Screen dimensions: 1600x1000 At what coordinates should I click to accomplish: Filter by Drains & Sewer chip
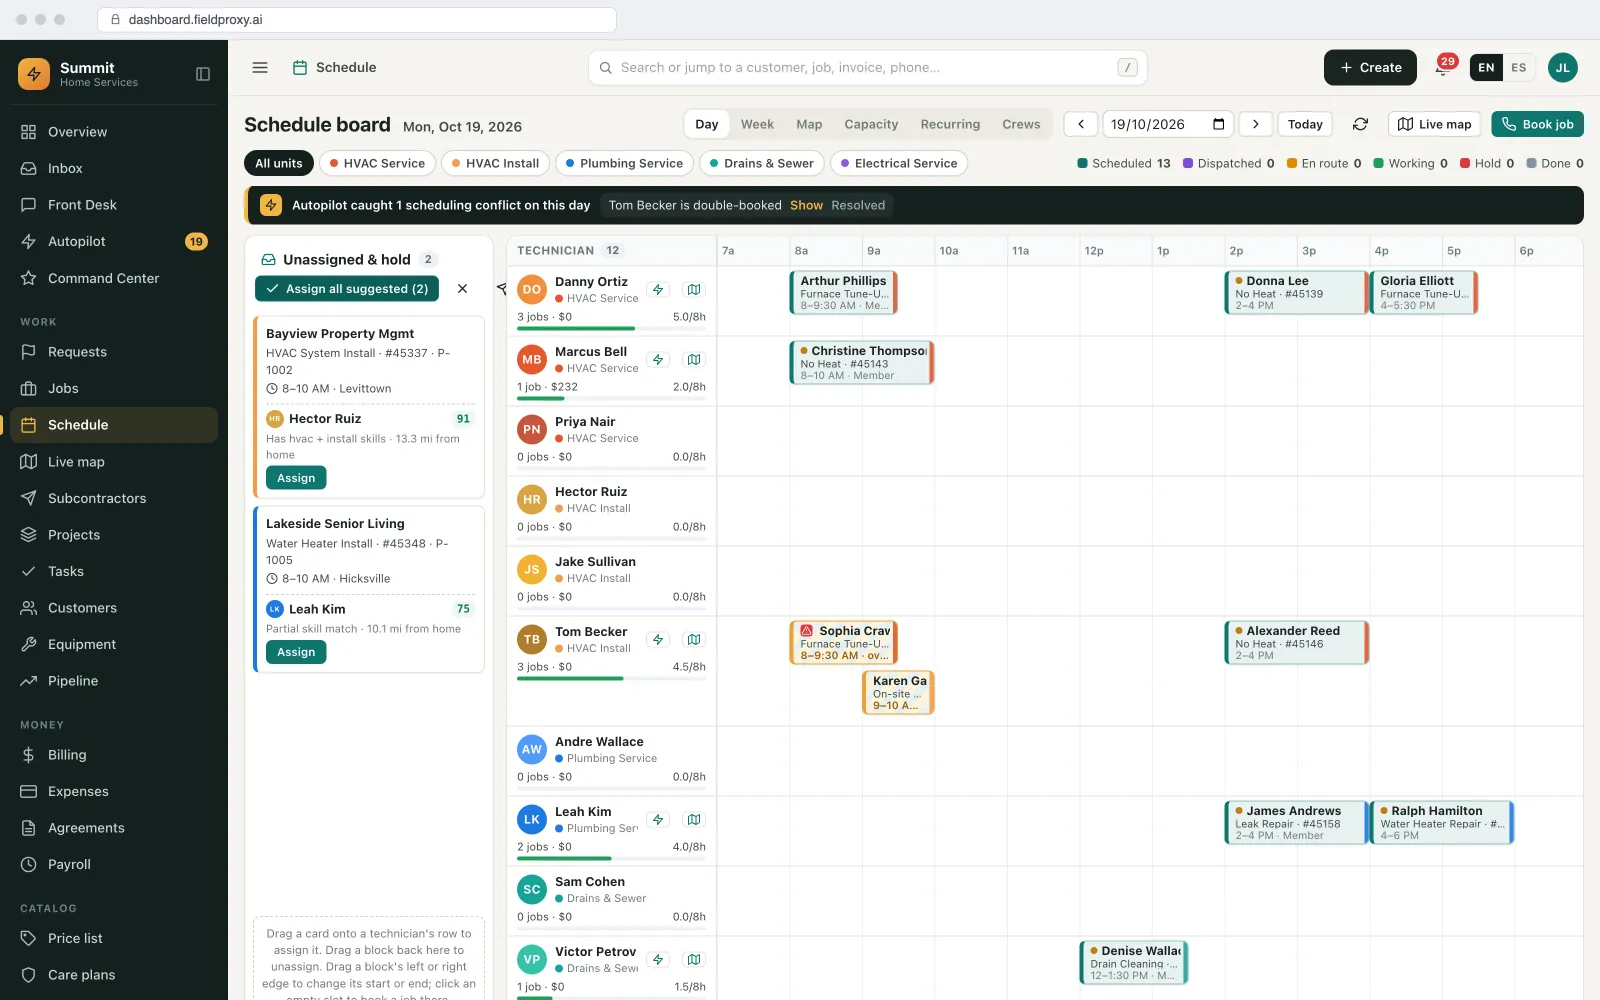point(762,163)
